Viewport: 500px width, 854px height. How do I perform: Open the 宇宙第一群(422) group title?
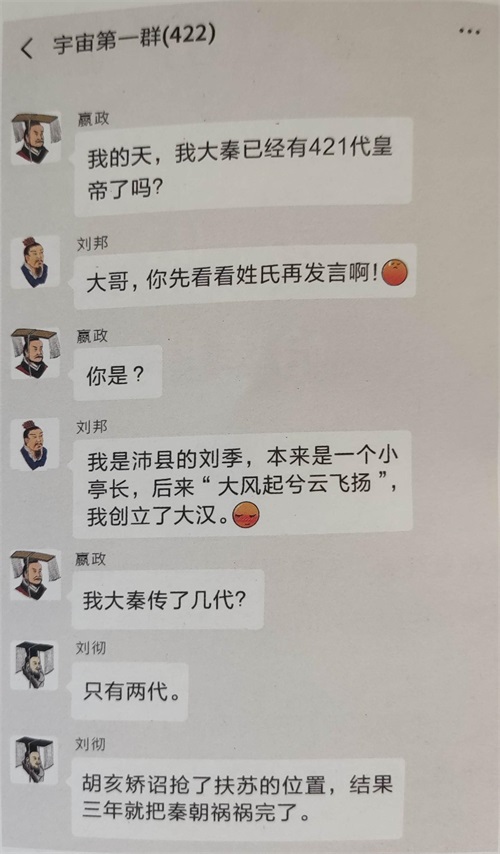click(x=134, y=39)
